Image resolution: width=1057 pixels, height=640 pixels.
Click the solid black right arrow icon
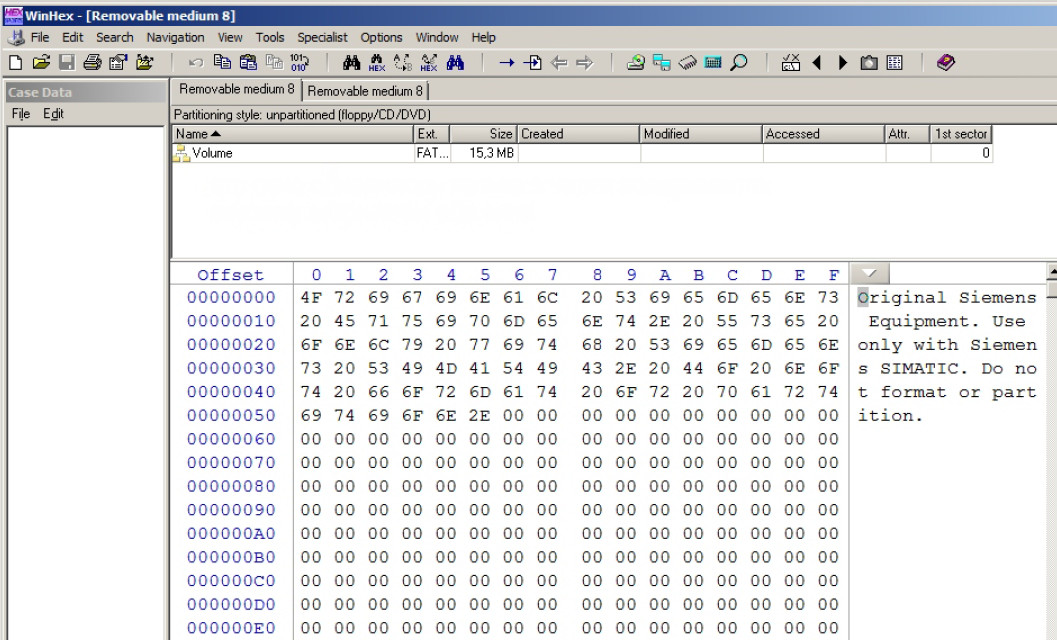(843, 63)
